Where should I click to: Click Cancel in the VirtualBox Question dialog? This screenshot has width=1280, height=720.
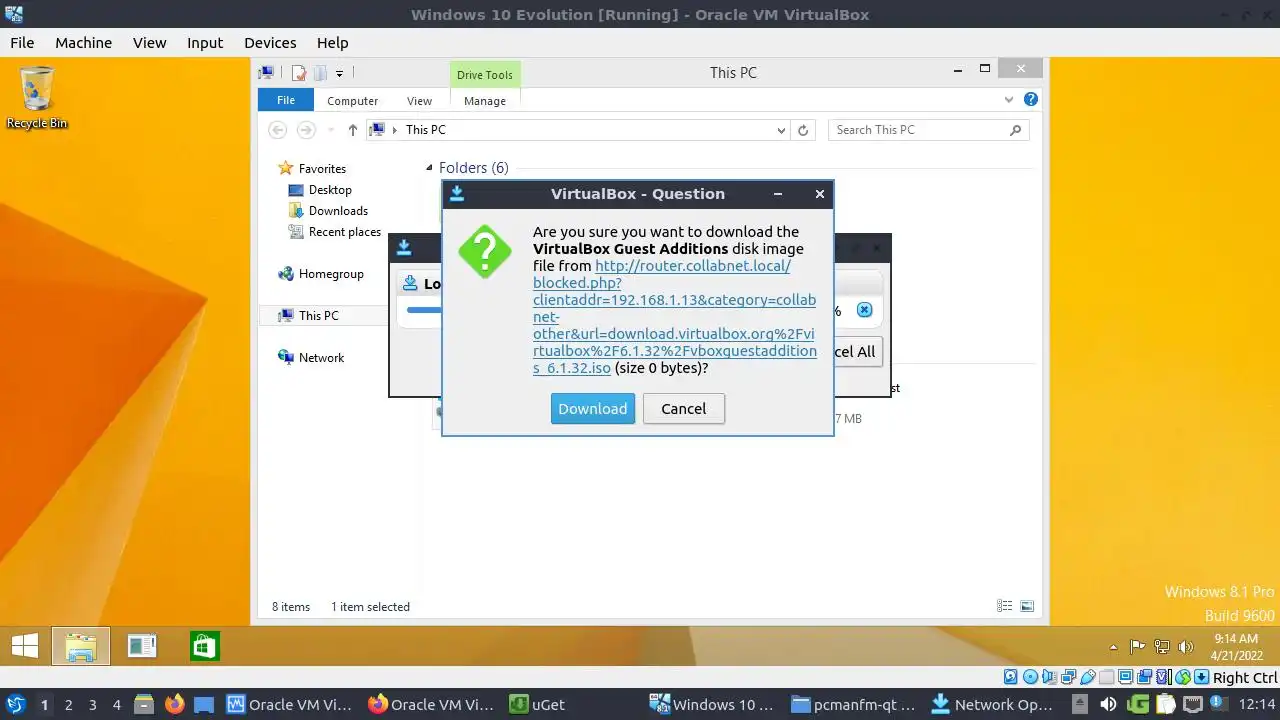click(683, 408)
